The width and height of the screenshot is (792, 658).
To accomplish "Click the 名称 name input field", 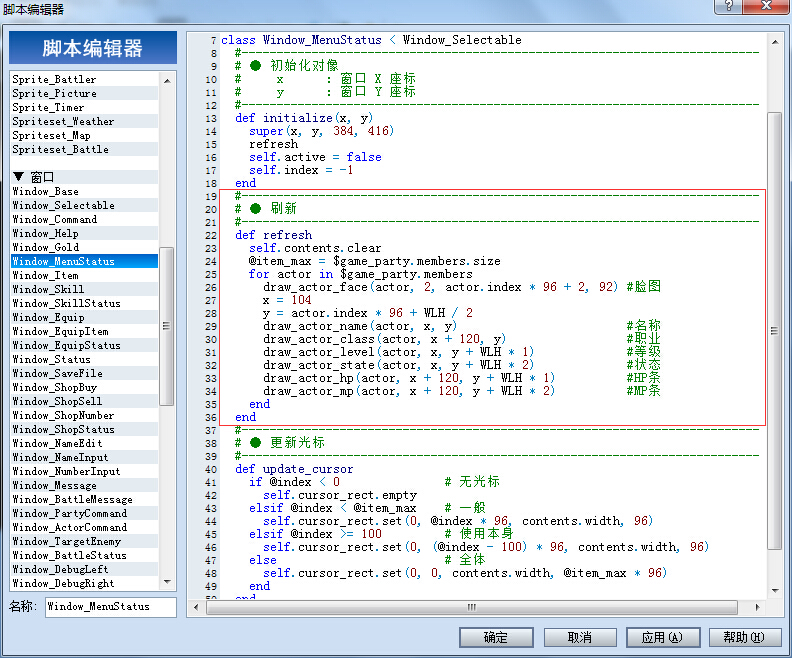I will point(111,606).
